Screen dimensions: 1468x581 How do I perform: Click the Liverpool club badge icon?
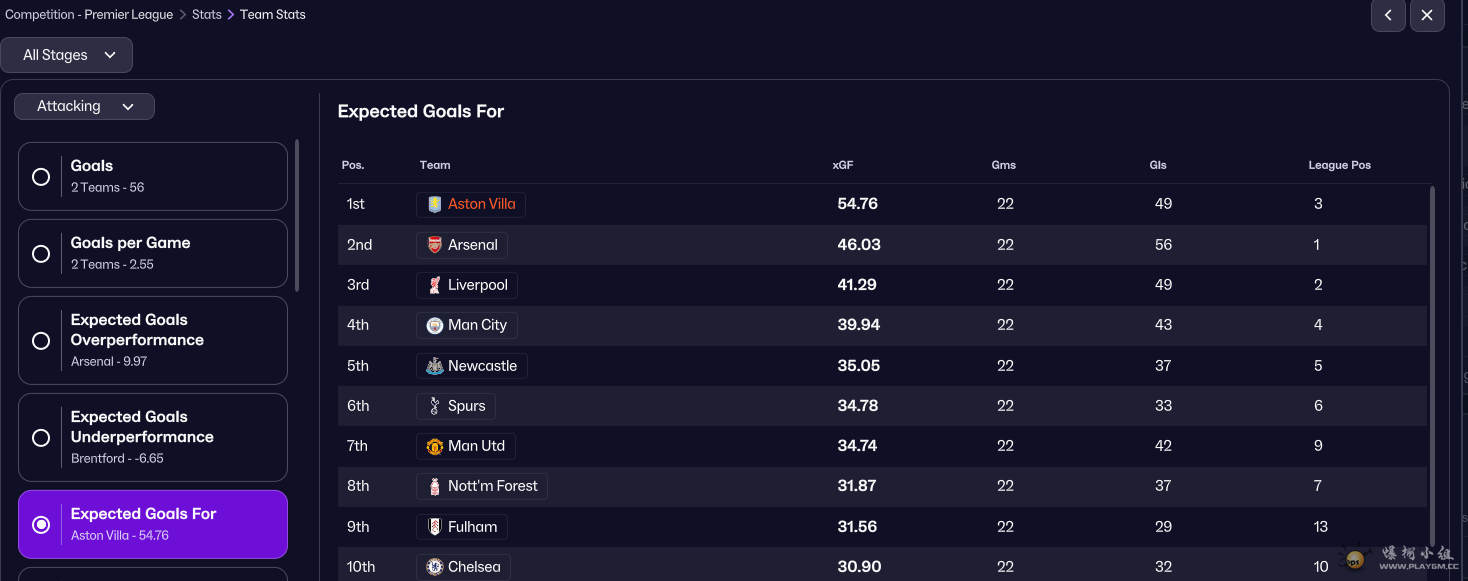click(434, 285)
